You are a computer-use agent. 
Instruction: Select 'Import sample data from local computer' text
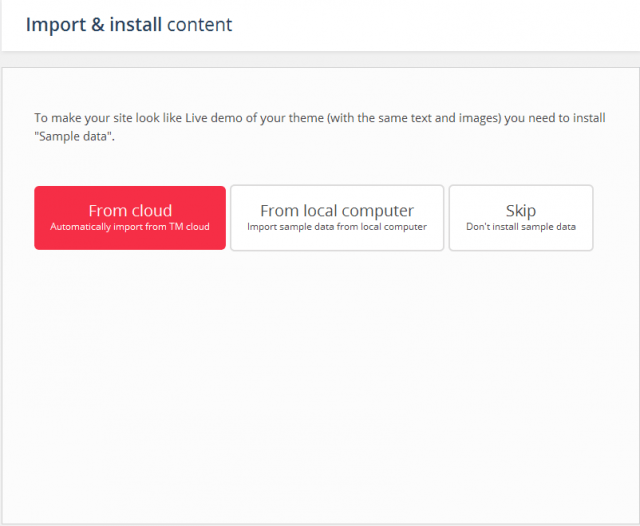point(337,227)
